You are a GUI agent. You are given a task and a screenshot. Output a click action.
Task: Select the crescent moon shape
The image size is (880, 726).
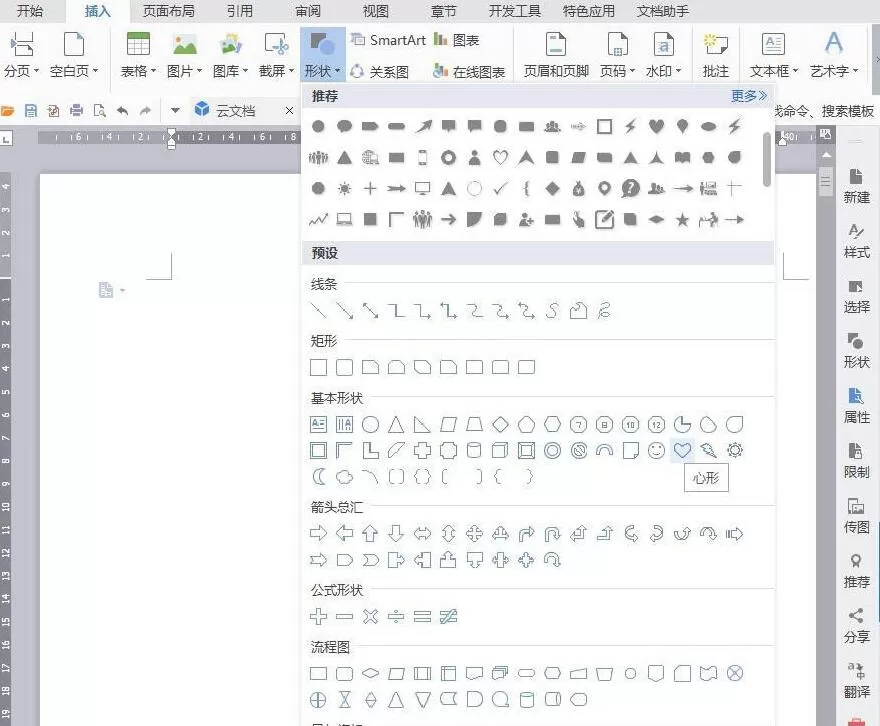pos(318,477)
